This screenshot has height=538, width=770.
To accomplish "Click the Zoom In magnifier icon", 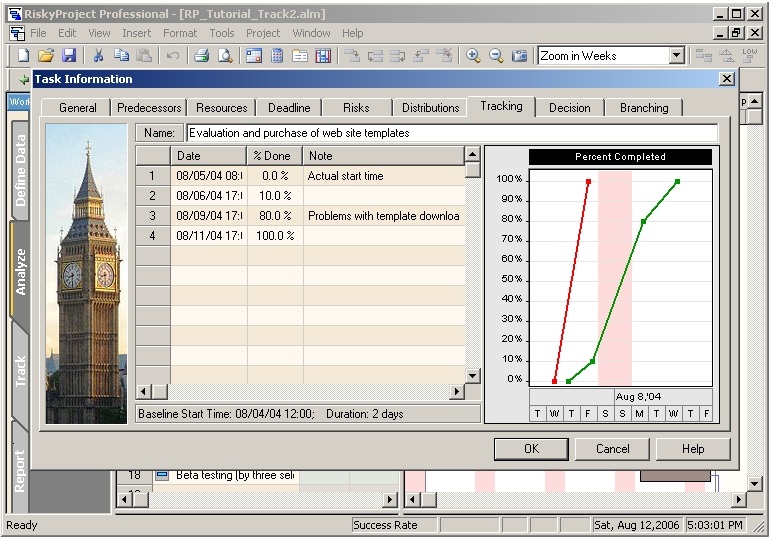I will (473, 55).
